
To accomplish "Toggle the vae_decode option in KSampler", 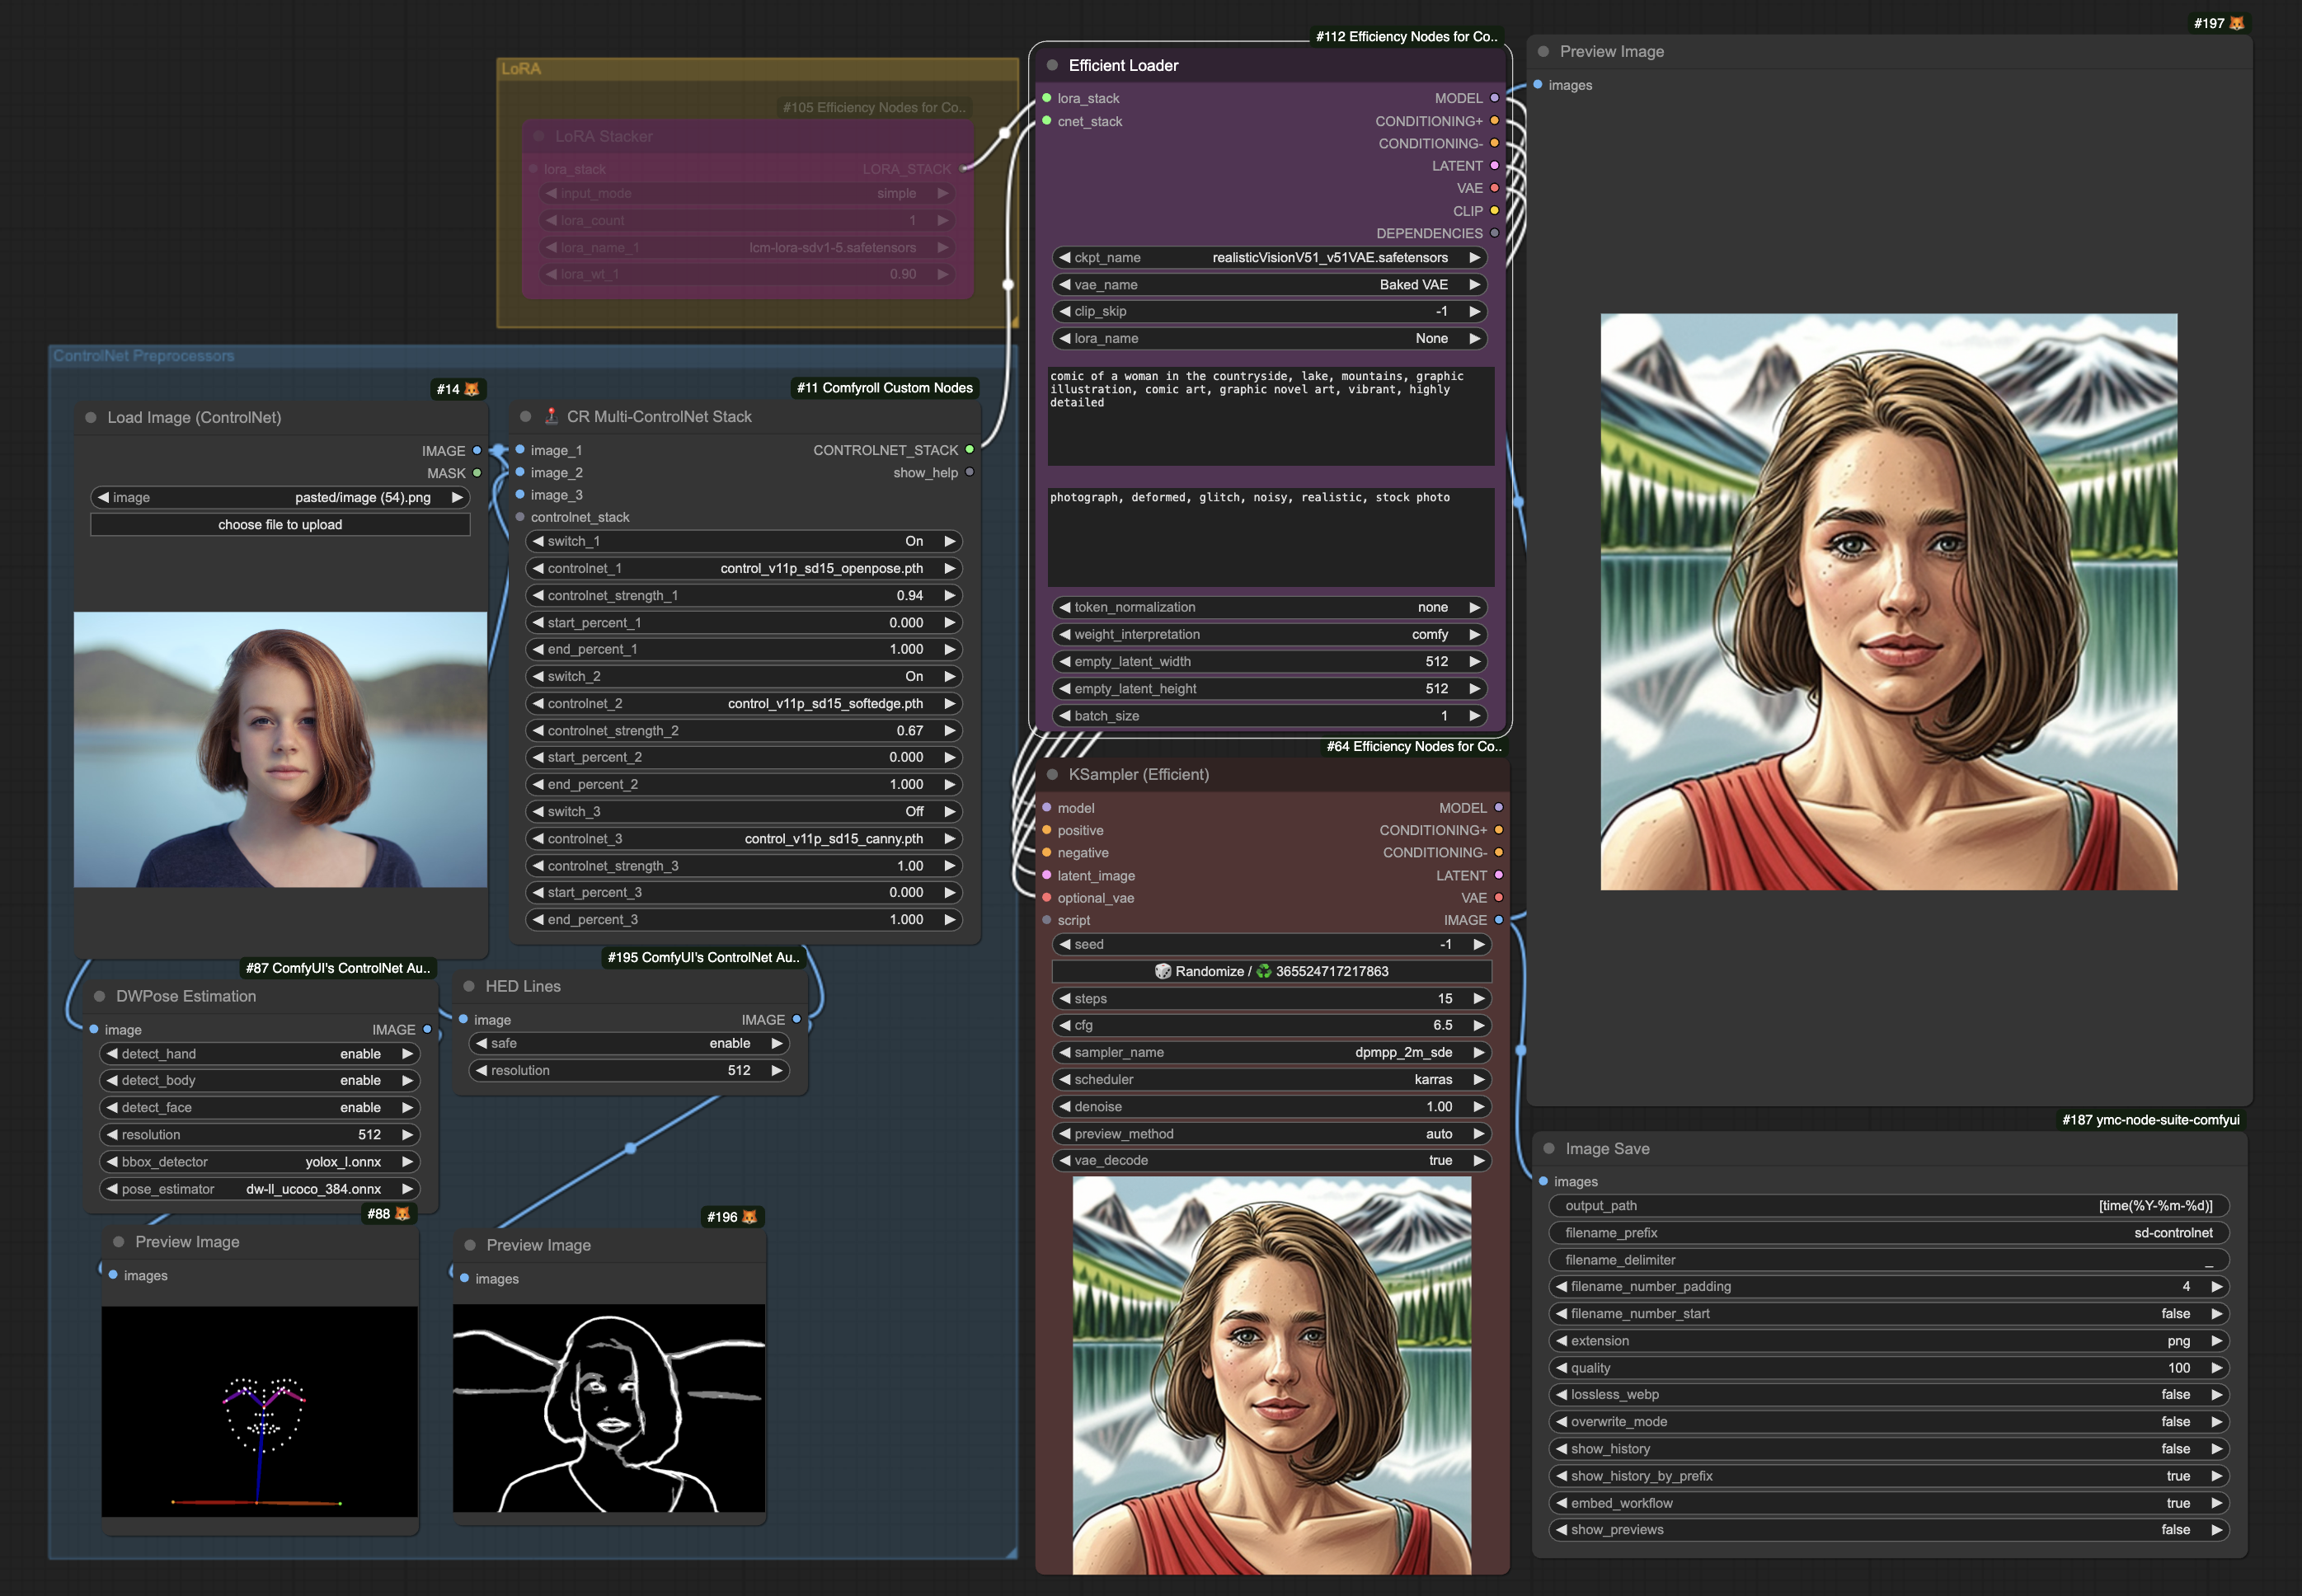I will [1270, 1161].
